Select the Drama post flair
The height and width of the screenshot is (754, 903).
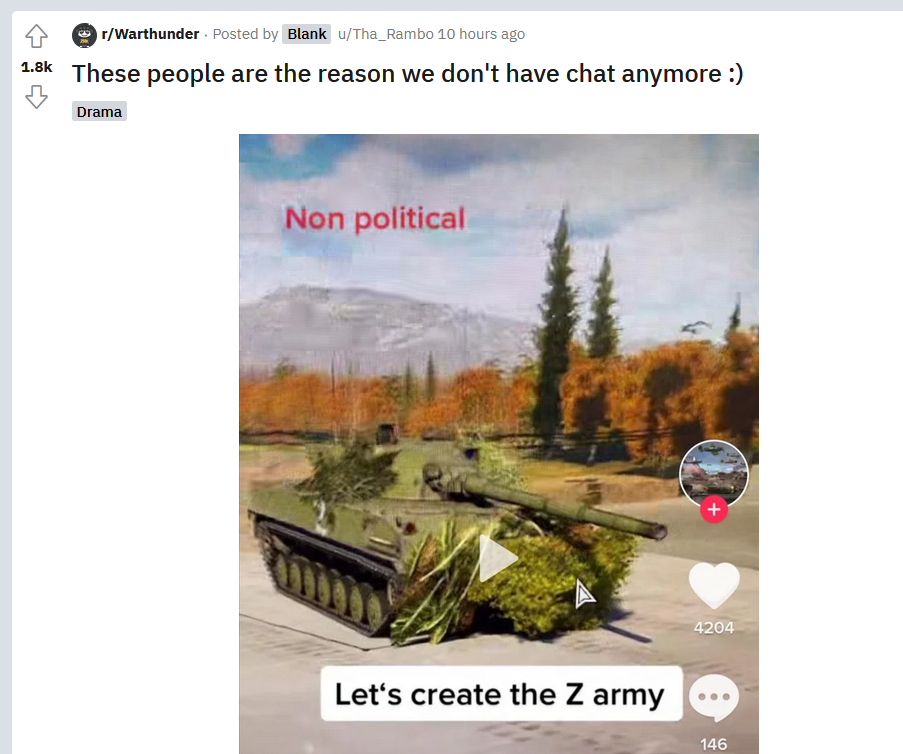[x=99, y=112]
